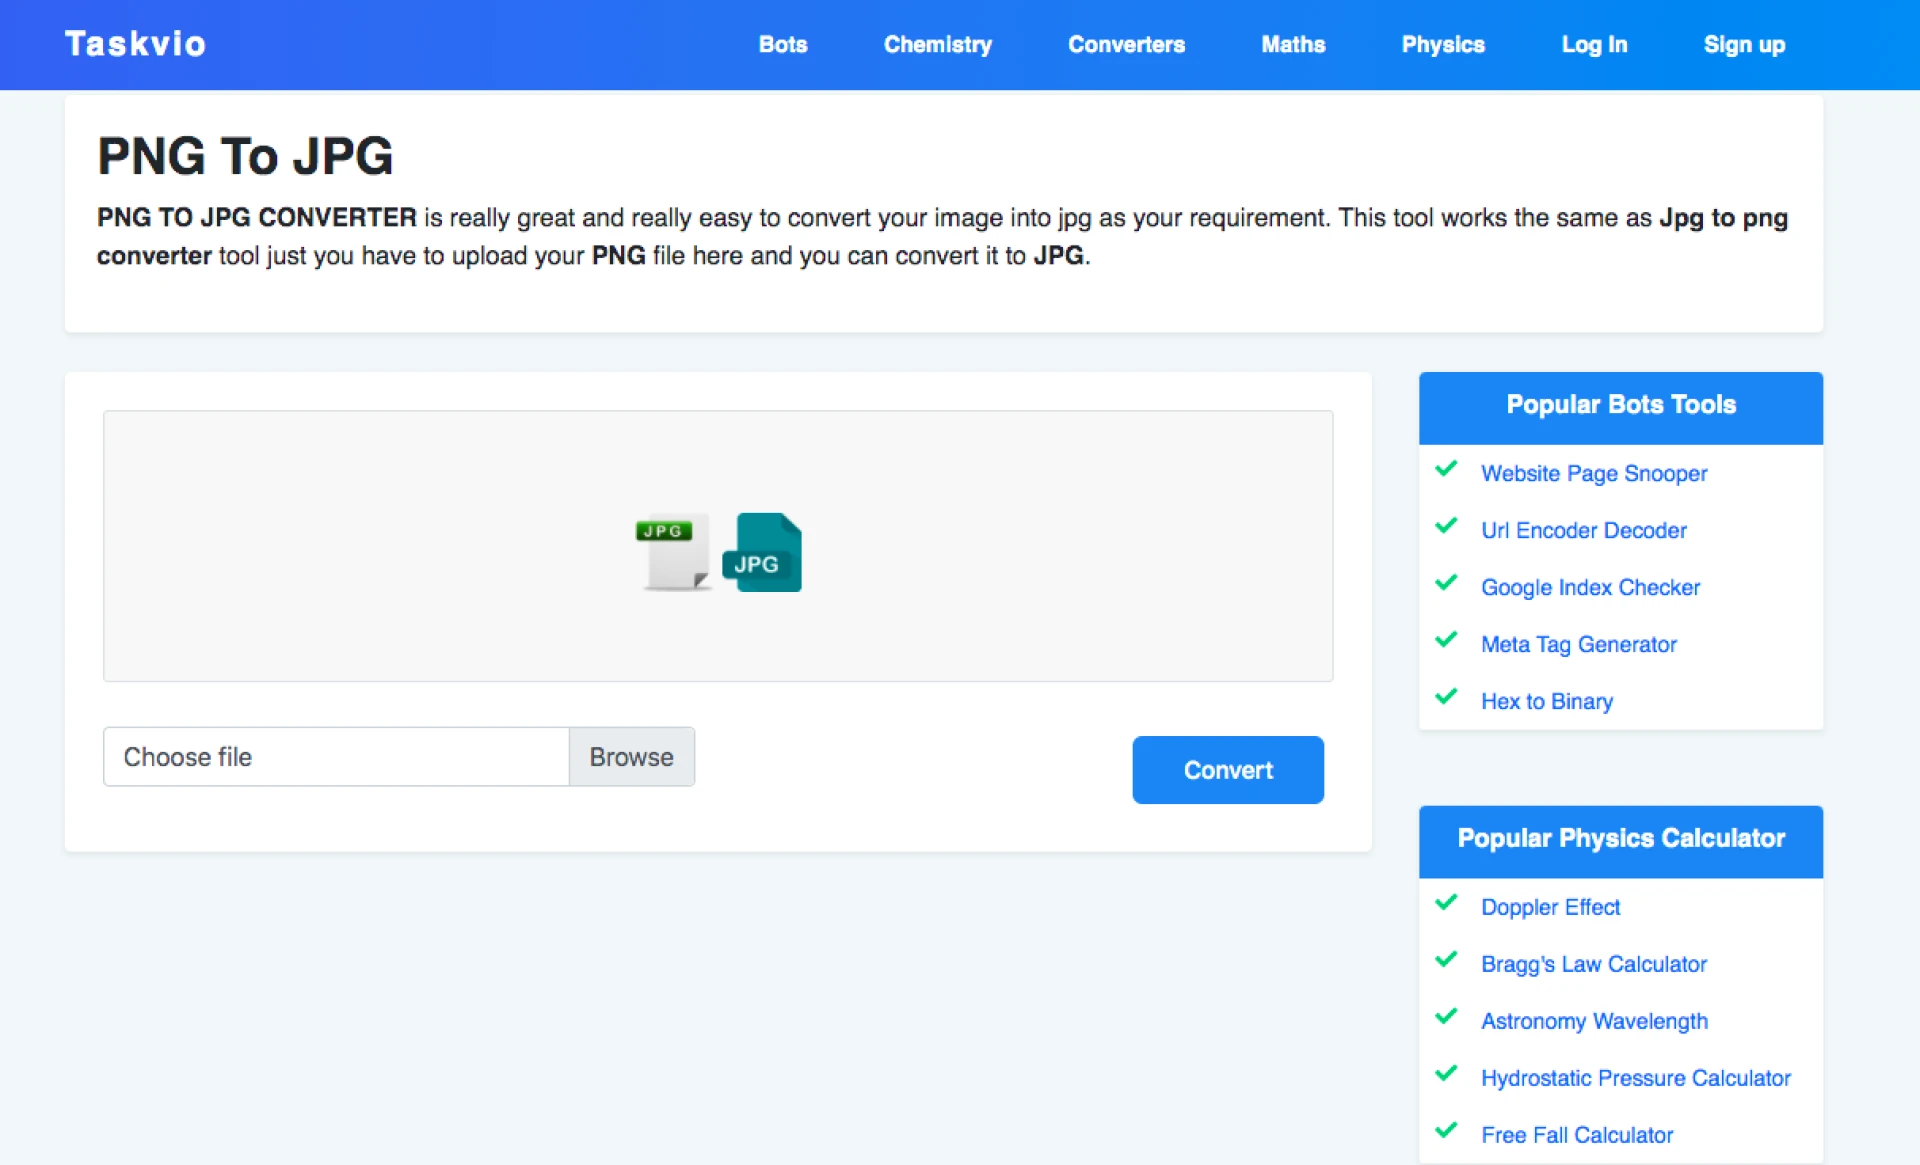1920x1165 pixels.
Task: Click checkmark icon beside Free Fall Calculator
Action: coord(1446,1131)
